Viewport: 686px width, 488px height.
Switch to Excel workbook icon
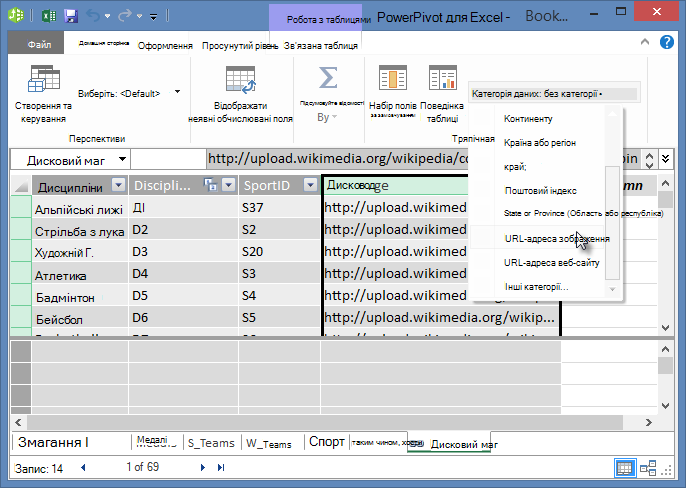49,16
